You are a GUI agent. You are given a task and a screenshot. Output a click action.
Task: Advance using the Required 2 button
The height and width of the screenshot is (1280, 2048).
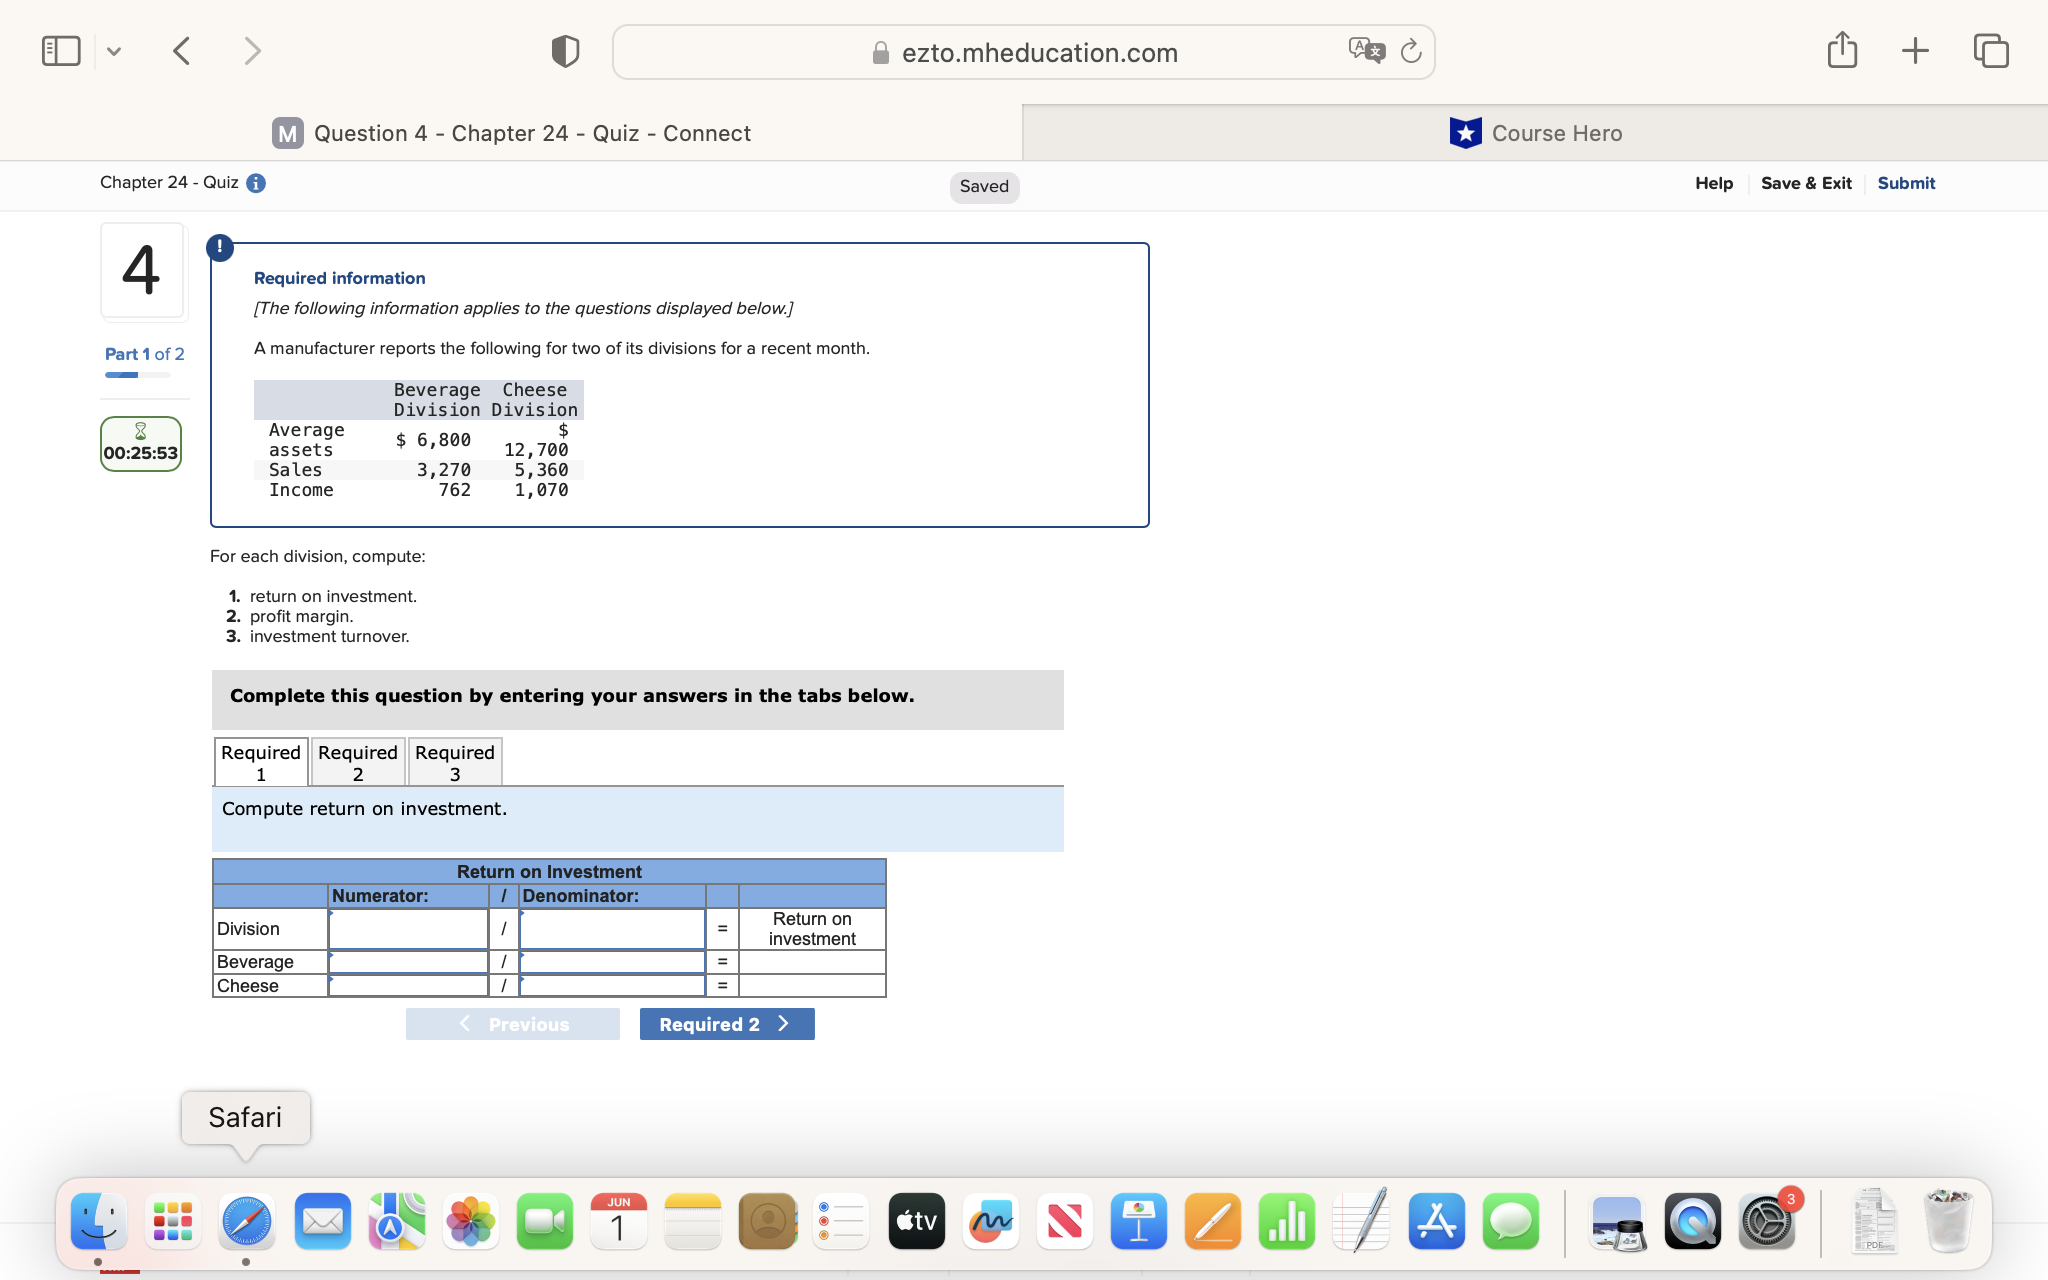pos(727,1023)
